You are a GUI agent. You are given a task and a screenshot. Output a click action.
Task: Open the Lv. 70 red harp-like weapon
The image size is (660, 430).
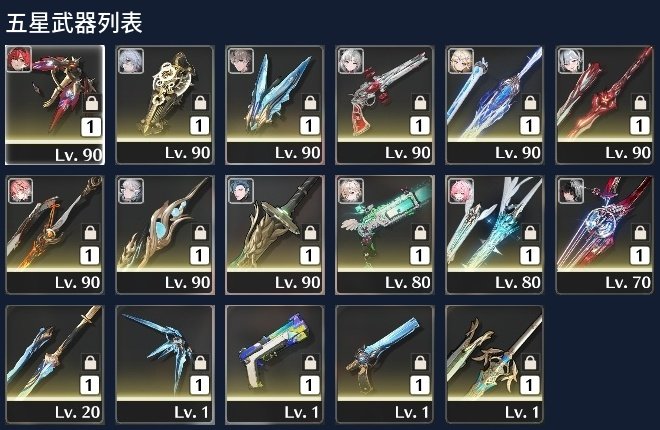(605, 235)
